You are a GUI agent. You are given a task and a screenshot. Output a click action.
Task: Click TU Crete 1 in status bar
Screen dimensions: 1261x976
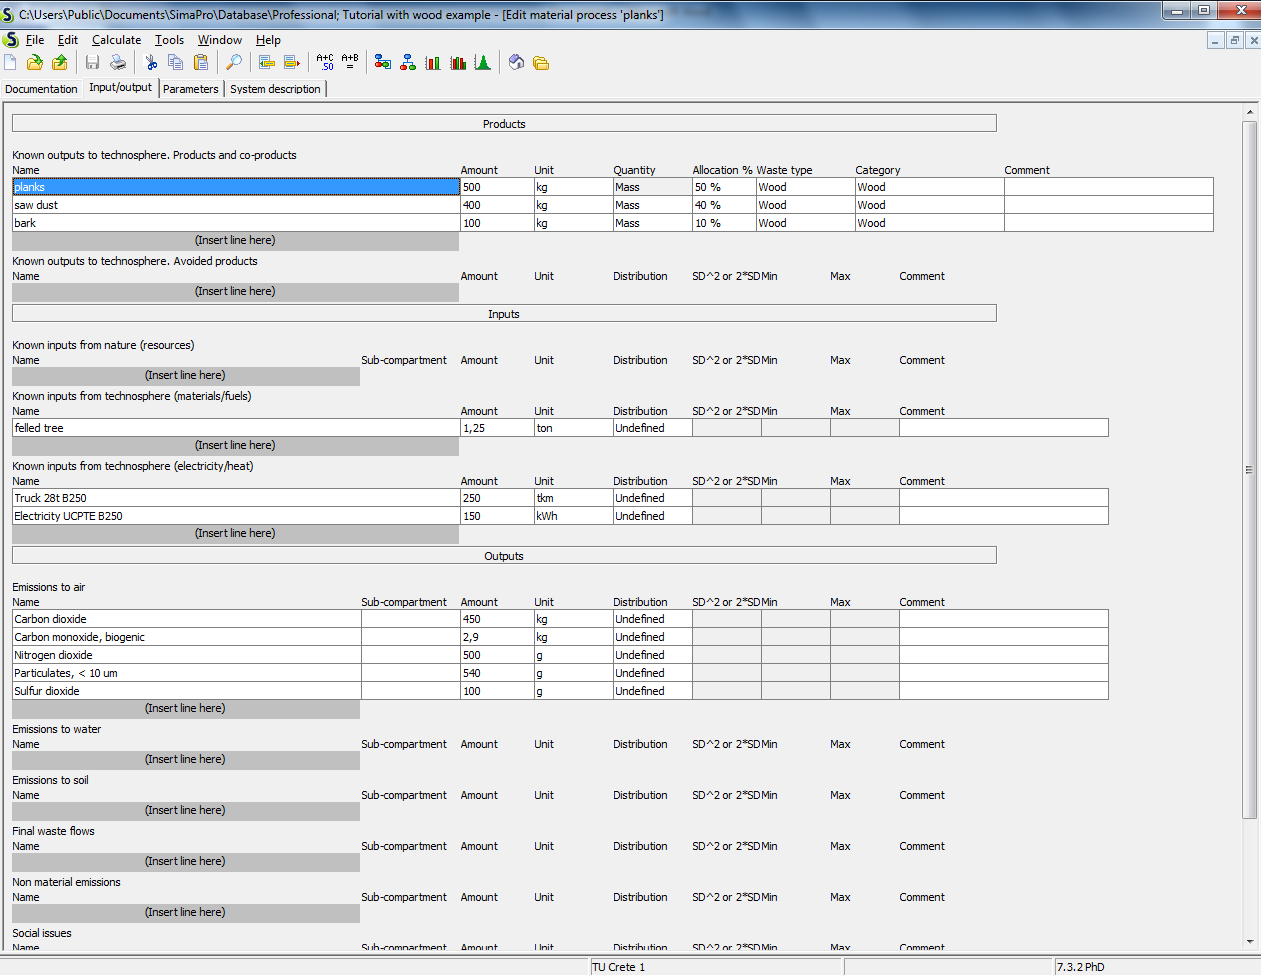click(x=619, y=967)
